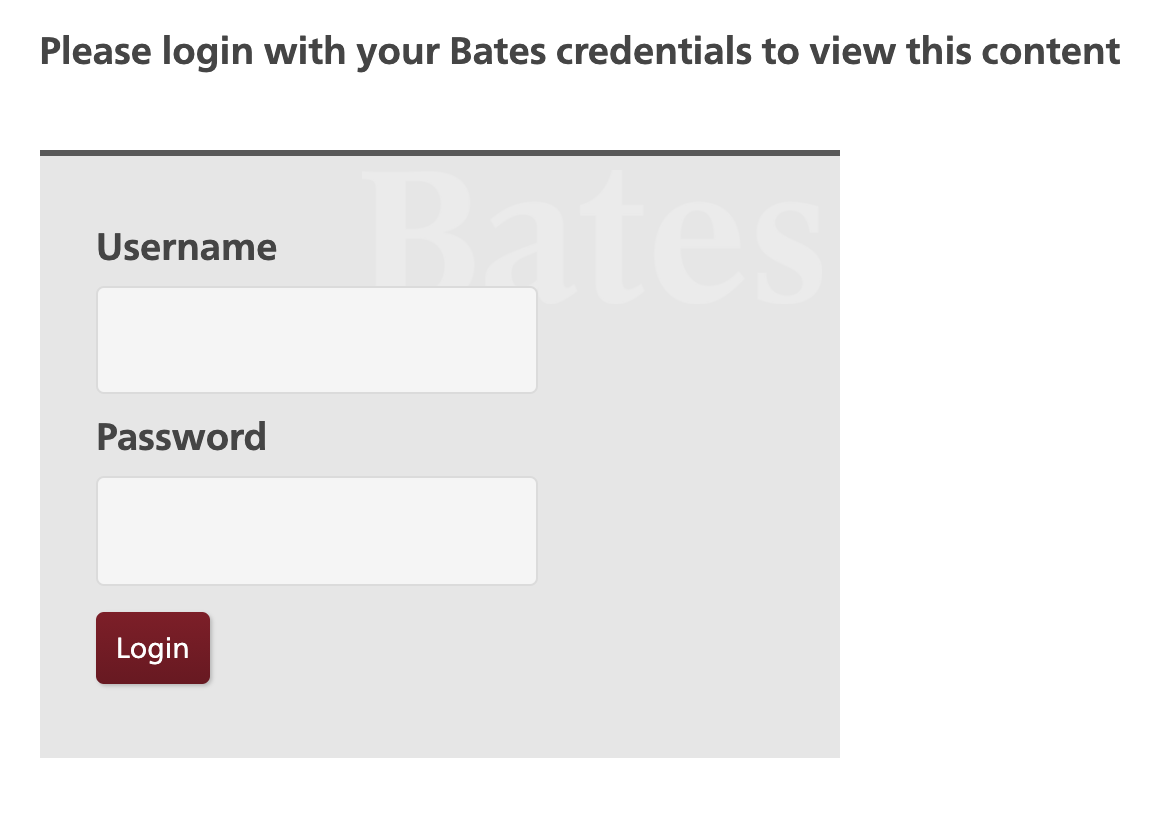Click the Password label text
This screenshot has height=822, width=1160.
click(x=181, y=436)
